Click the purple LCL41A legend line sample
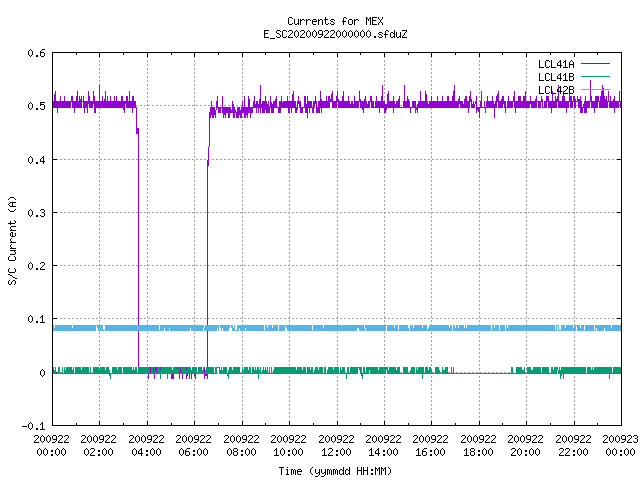Image resolution: width=640 pixels, height=480 pixels. (595, 64)
